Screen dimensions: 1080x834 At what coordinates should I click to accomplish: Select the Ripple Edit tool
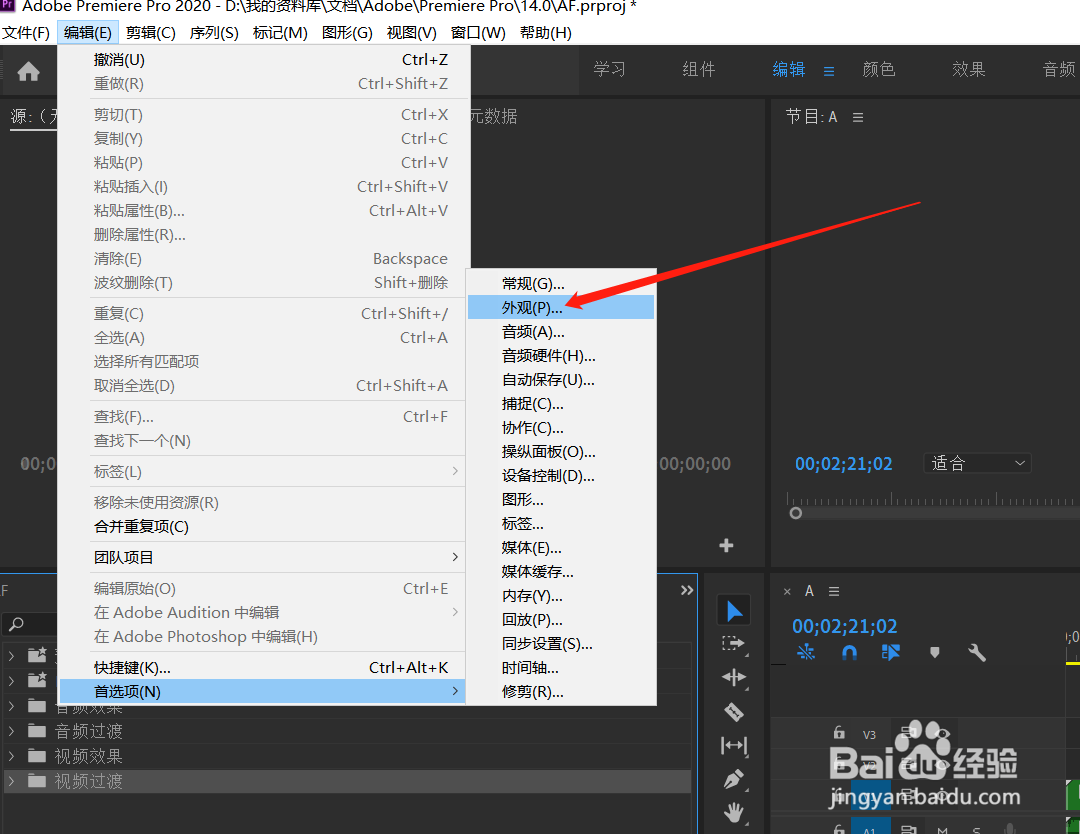734,678
